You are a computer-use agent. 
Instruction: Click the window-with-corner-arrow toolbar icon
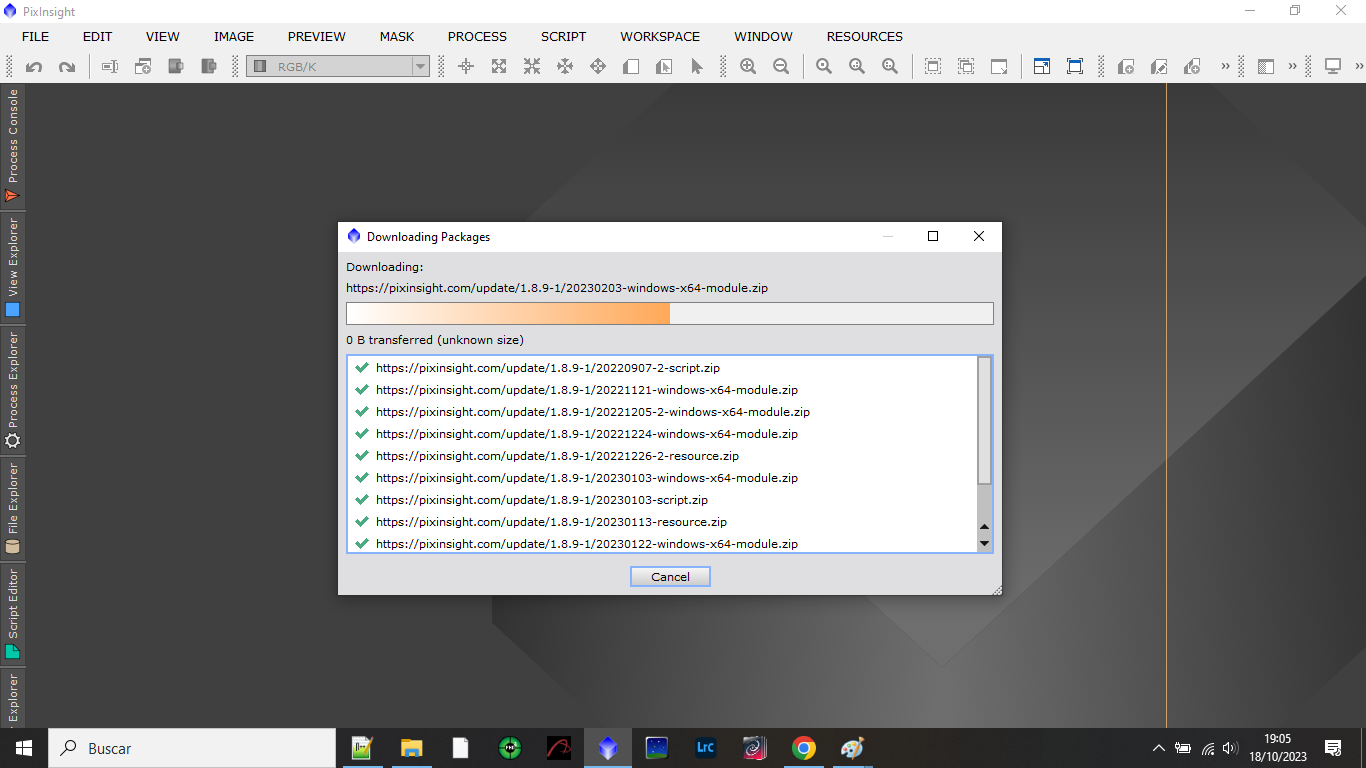pyautogui.click(x=999, y=67)
